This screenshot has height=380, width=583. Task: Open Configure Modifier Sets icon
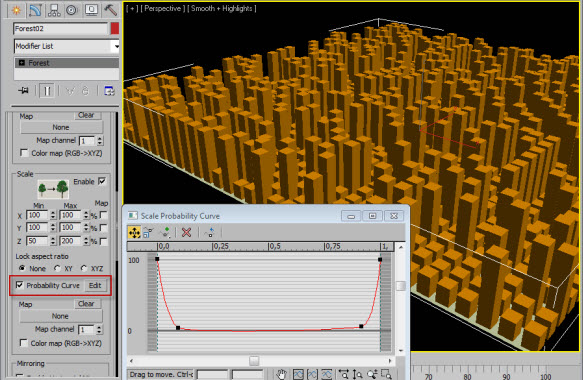109,90
